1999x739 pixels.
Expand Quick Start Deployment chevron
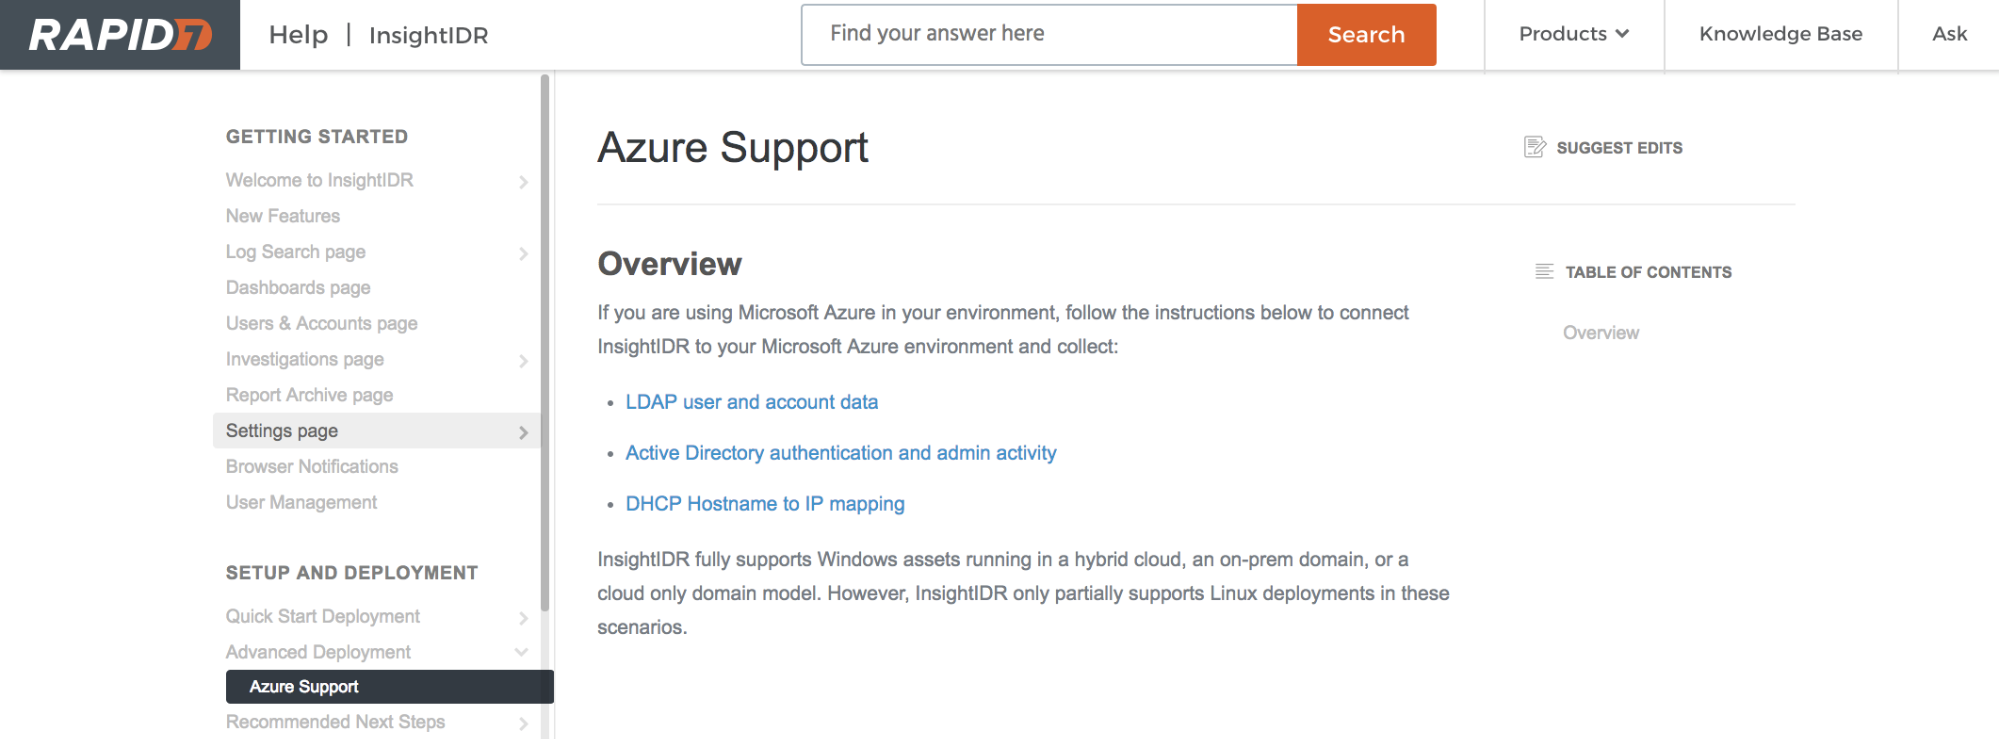click(523, 618)
